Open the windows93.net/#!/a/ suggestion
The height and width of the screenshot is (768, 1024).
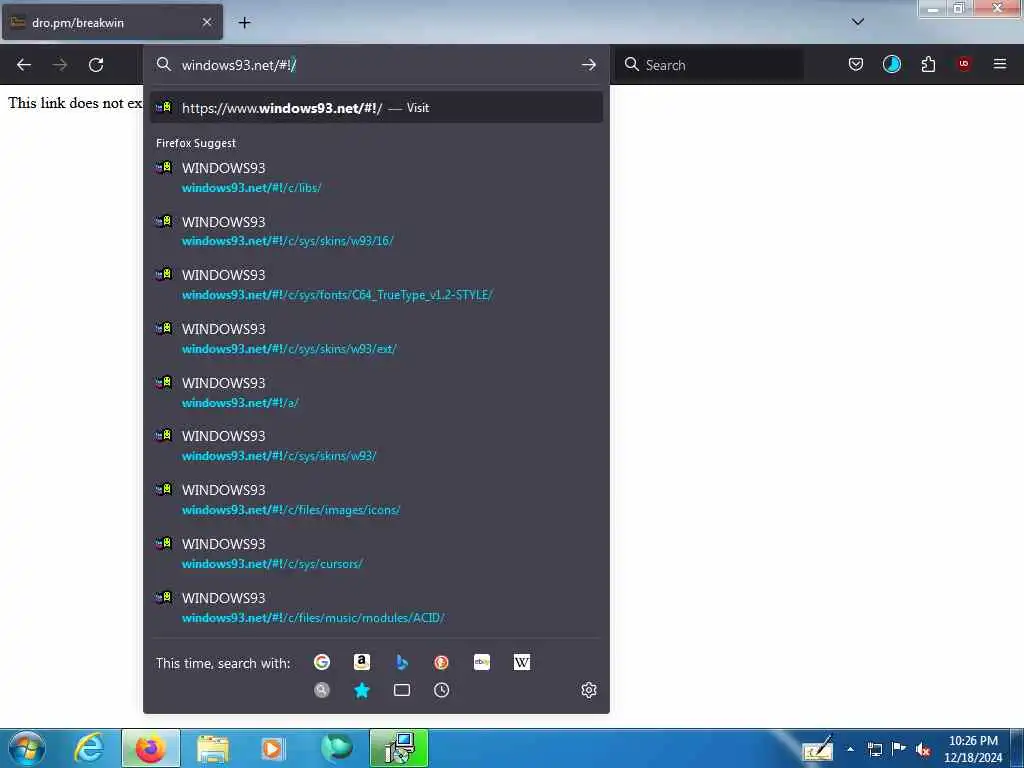pyautogui.click(x=376, y=392)
